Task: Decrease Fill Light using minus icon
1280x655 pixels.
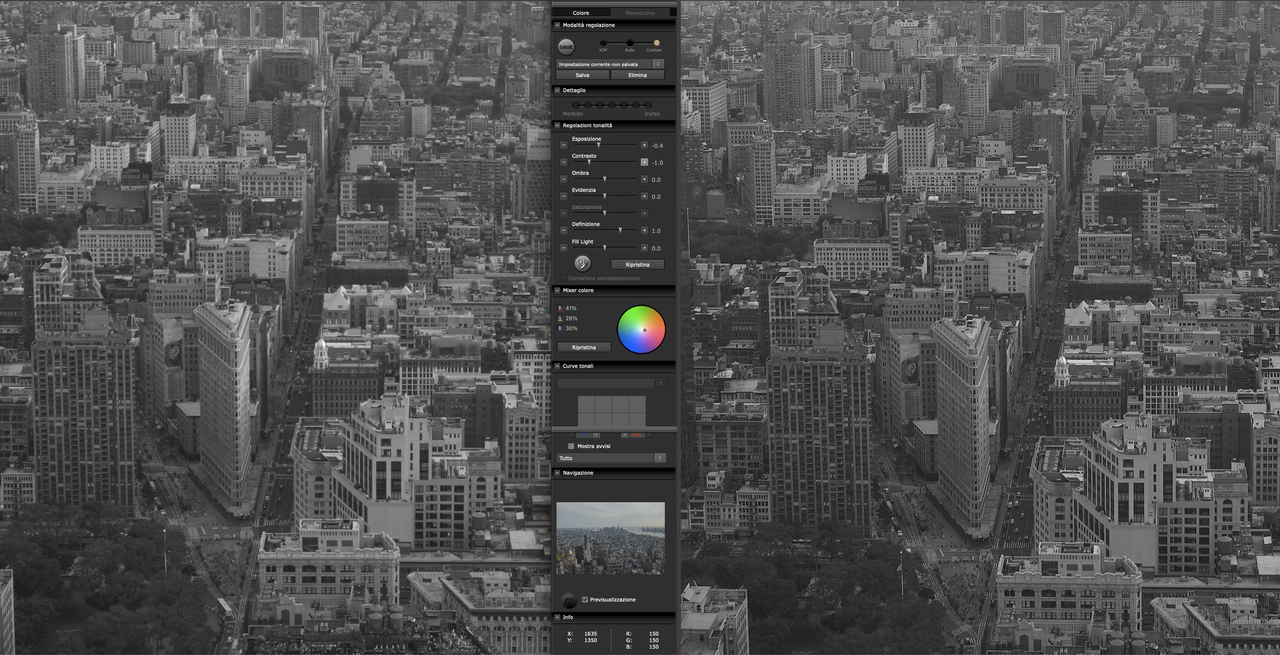Action: pyautogui.click(x=563, y=247)
